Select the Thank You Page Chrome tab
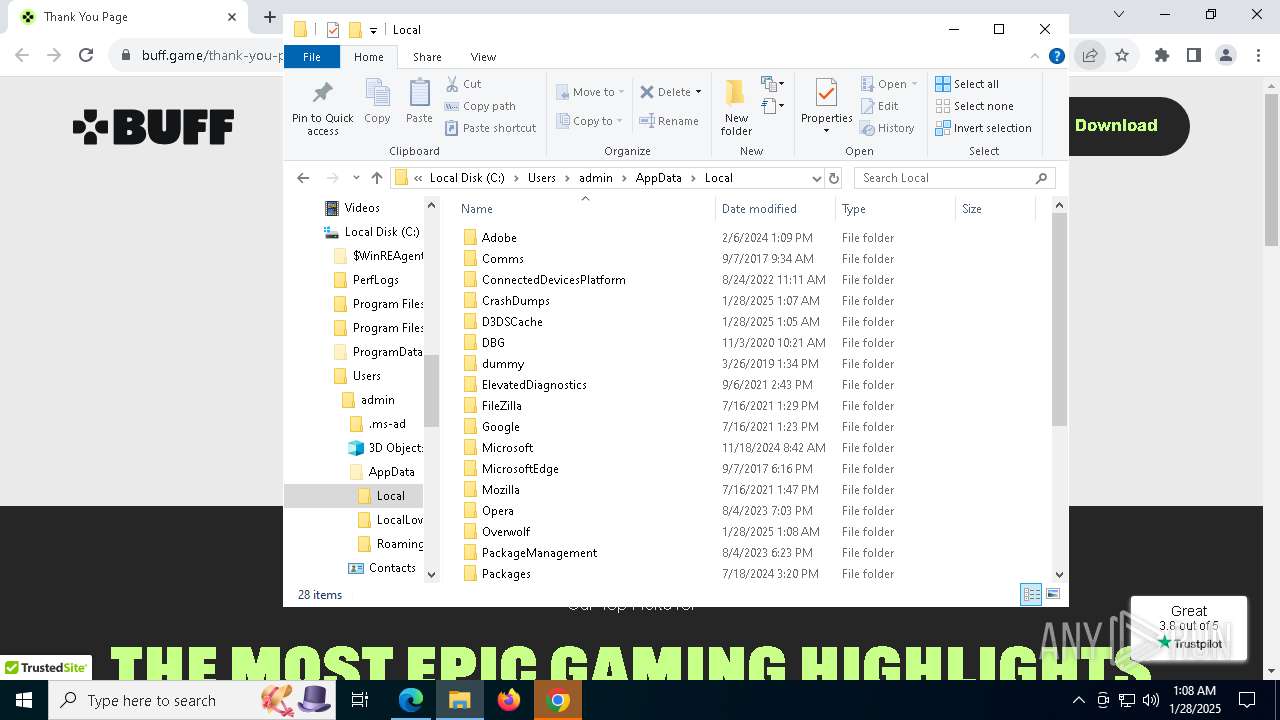This screenshot has height=720, width=1280. [125, 17]
